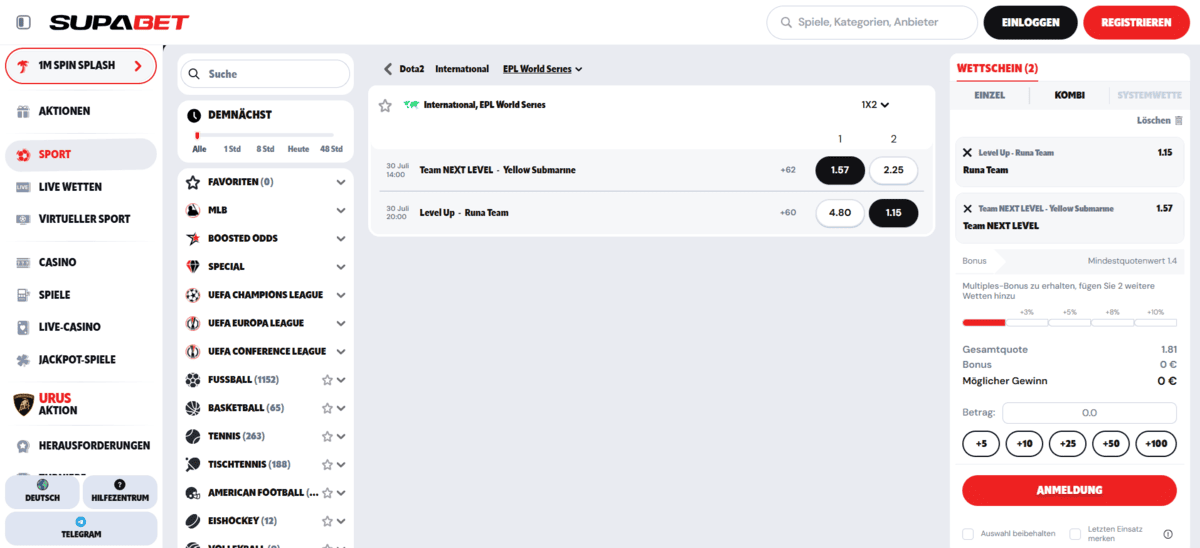Favorite the Fussball category star
The height and width of the screenshot is (548, 1200).
tap(327, 380)
